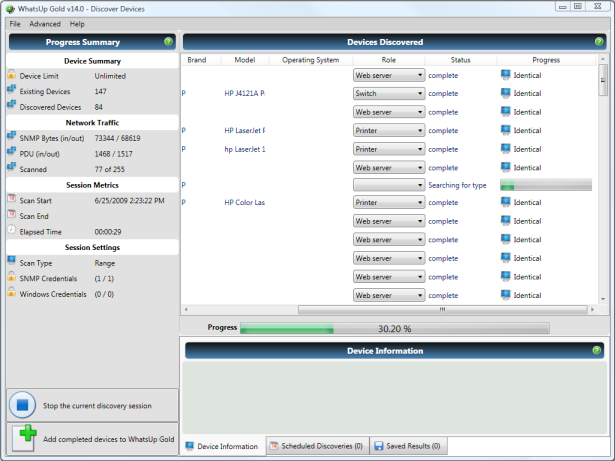Click the Device Limit warning icon

[x=11, y=75]
